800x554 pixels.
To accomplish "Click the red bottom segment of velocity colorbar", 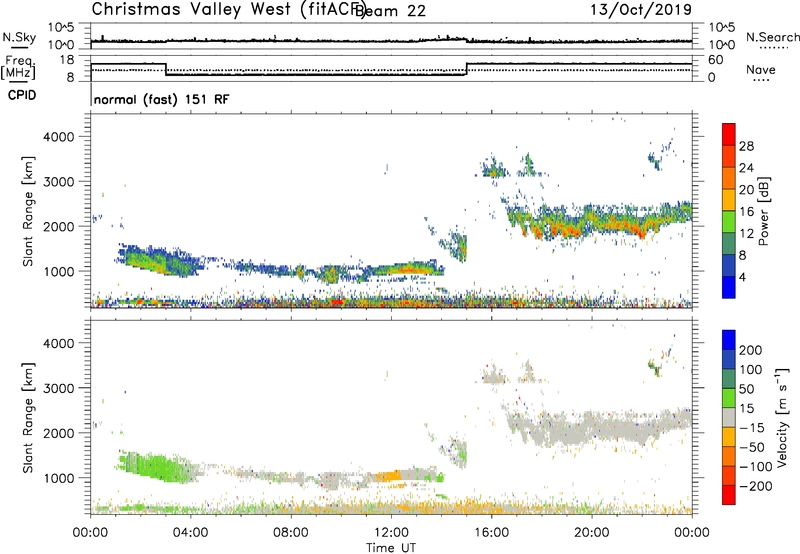I will point(729,495).
